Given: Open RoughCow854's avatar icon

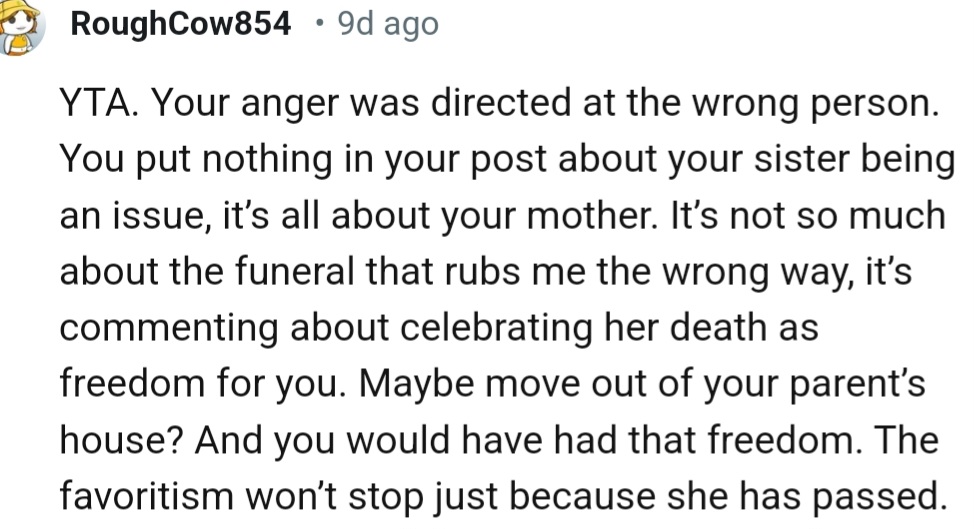Looking at the screenshot, I should pyautogui.click(x=22, y=26).
